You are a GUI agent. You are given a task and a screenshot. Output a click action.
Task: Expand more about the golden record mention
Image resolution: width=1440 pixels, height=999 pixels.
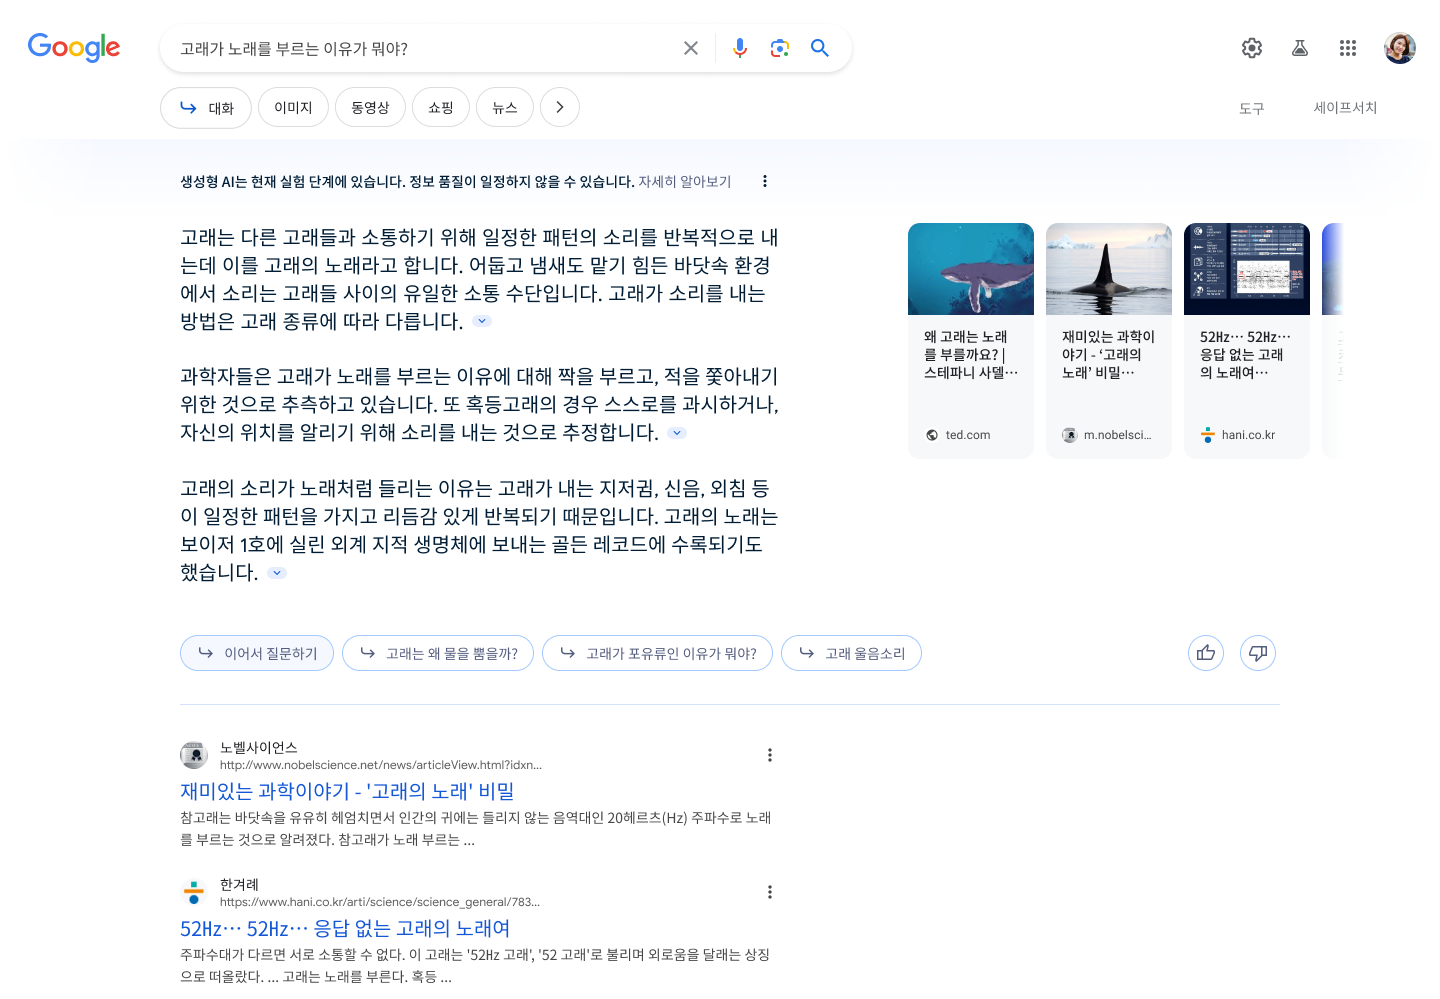[276, 573]
